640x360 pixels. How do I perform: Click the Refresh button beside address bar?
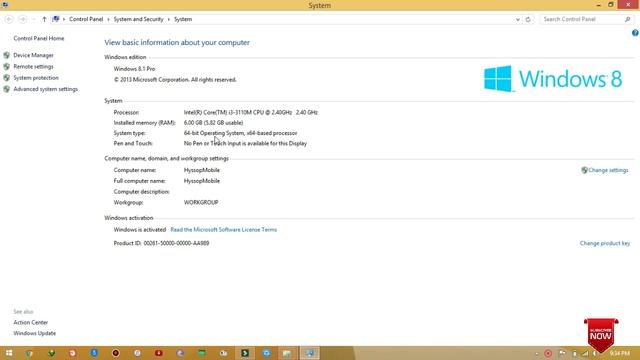pos(528,19)
